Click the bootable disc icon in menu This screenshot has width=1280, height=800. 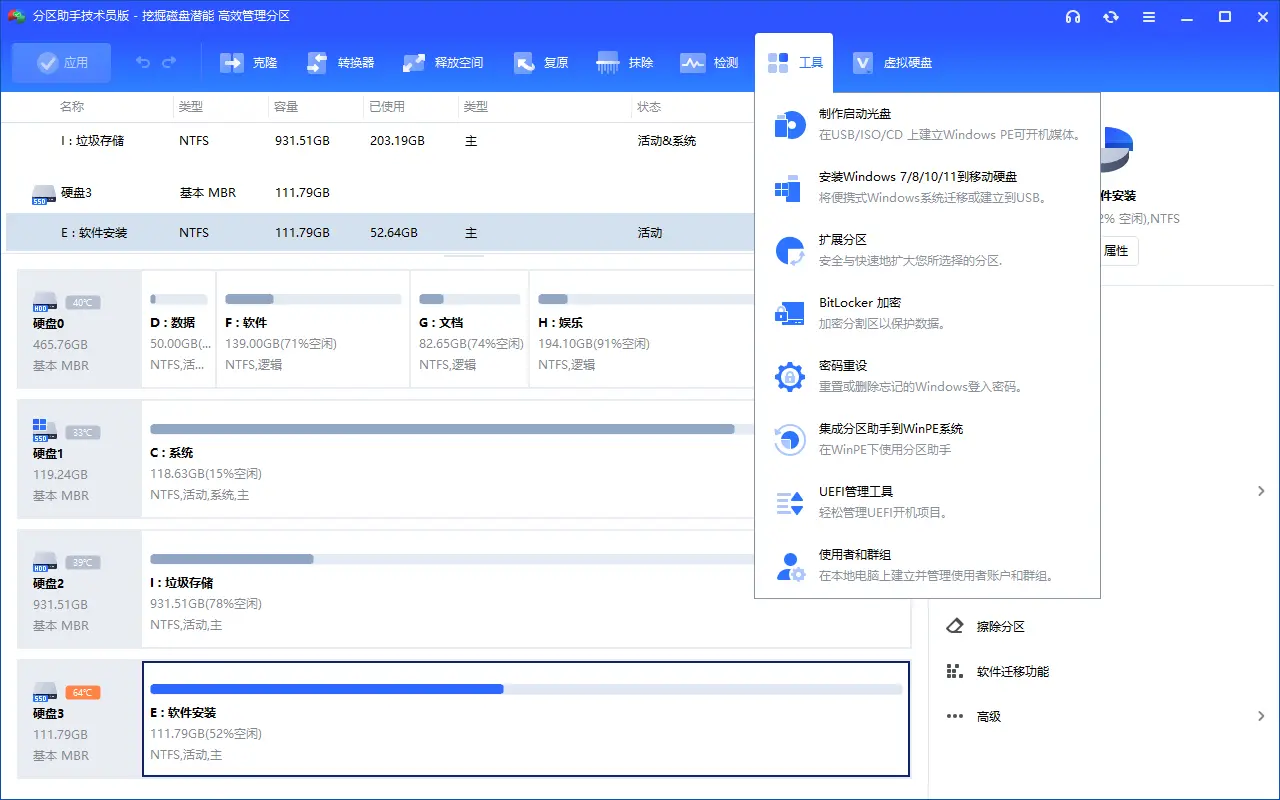790,125
